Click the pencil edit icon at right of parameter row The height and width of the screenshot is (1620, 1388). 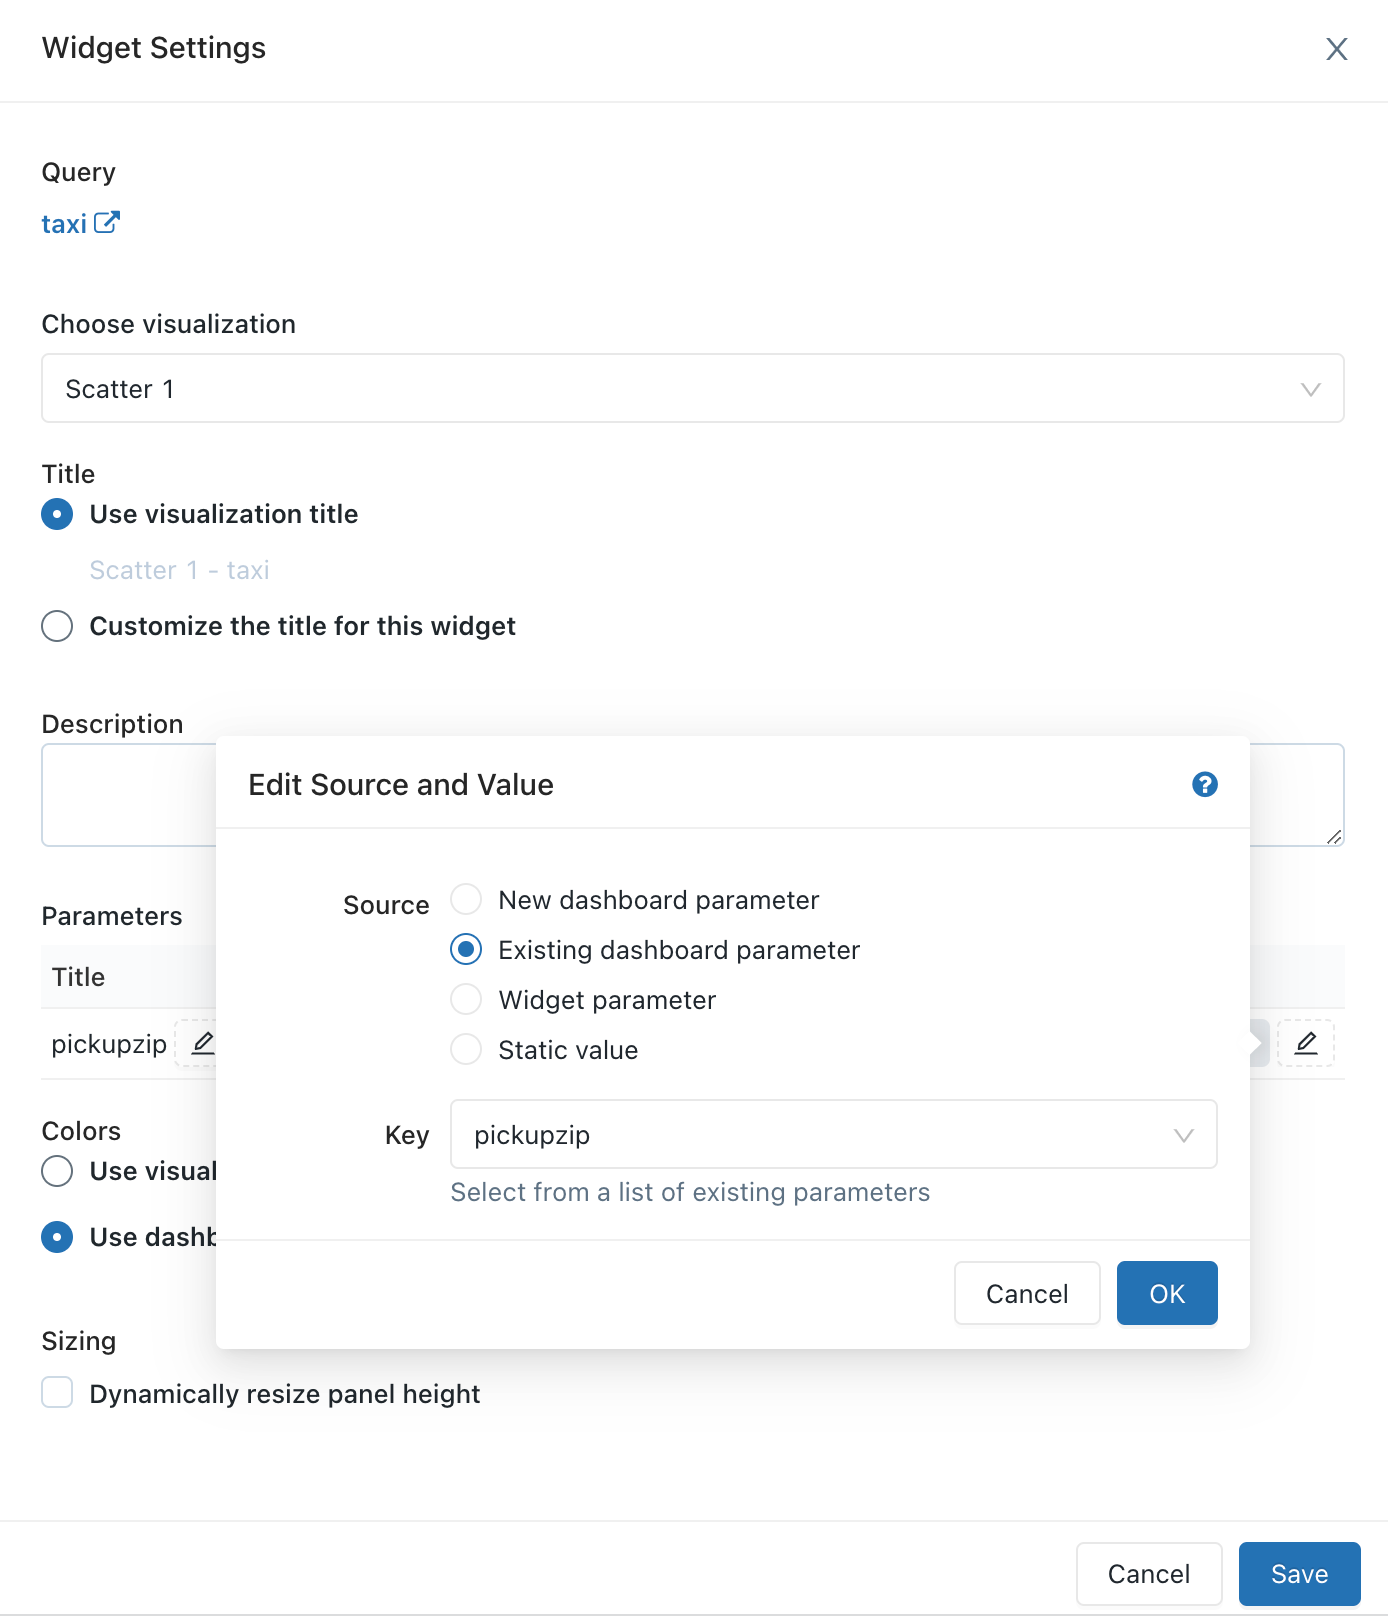[x=1305, y=1043]
